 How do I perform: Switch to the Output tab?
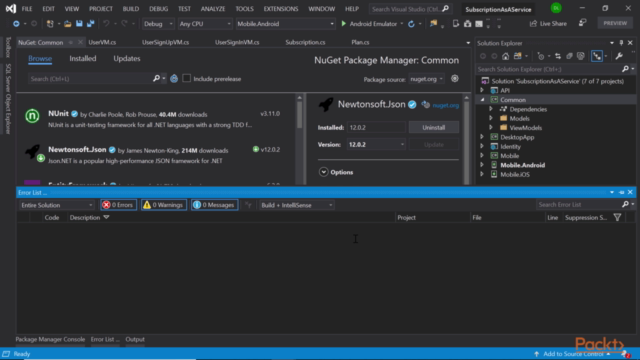tap(135, 339)
